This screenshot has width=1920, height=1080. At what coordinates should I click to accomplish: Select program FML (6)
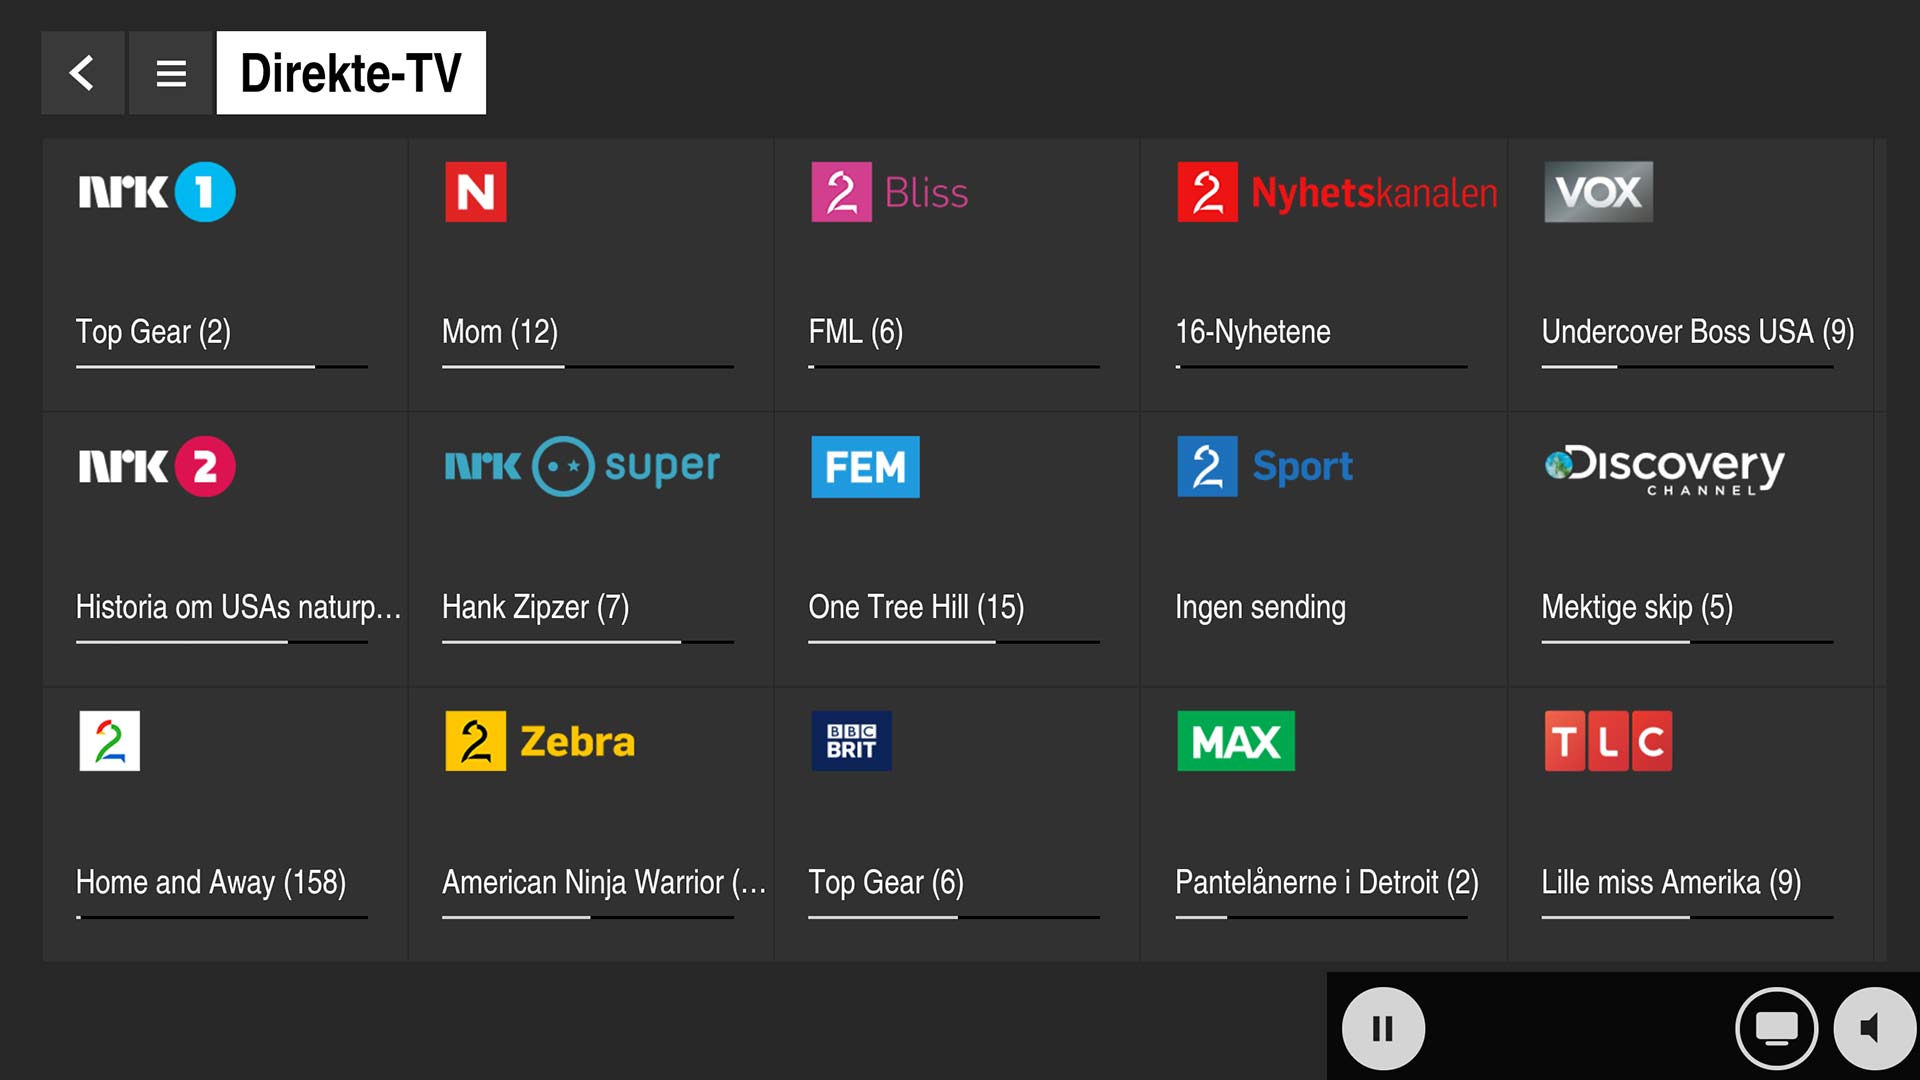click(855, 332)
